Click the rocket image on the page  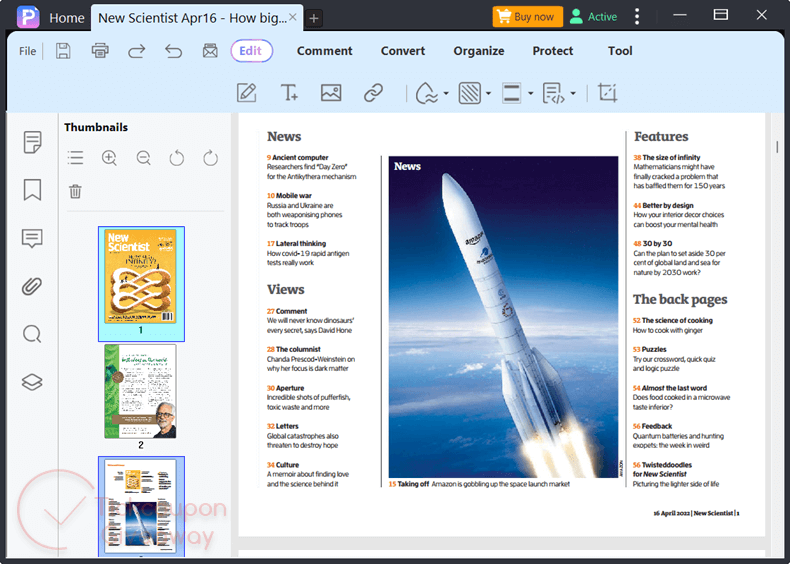(x=503, y=317)
